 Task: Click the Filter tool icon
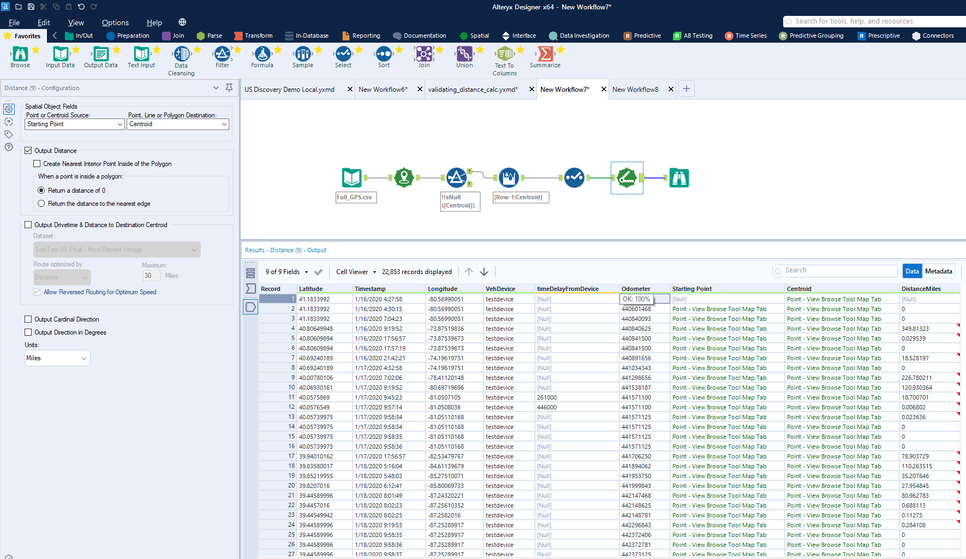point(222,54)
